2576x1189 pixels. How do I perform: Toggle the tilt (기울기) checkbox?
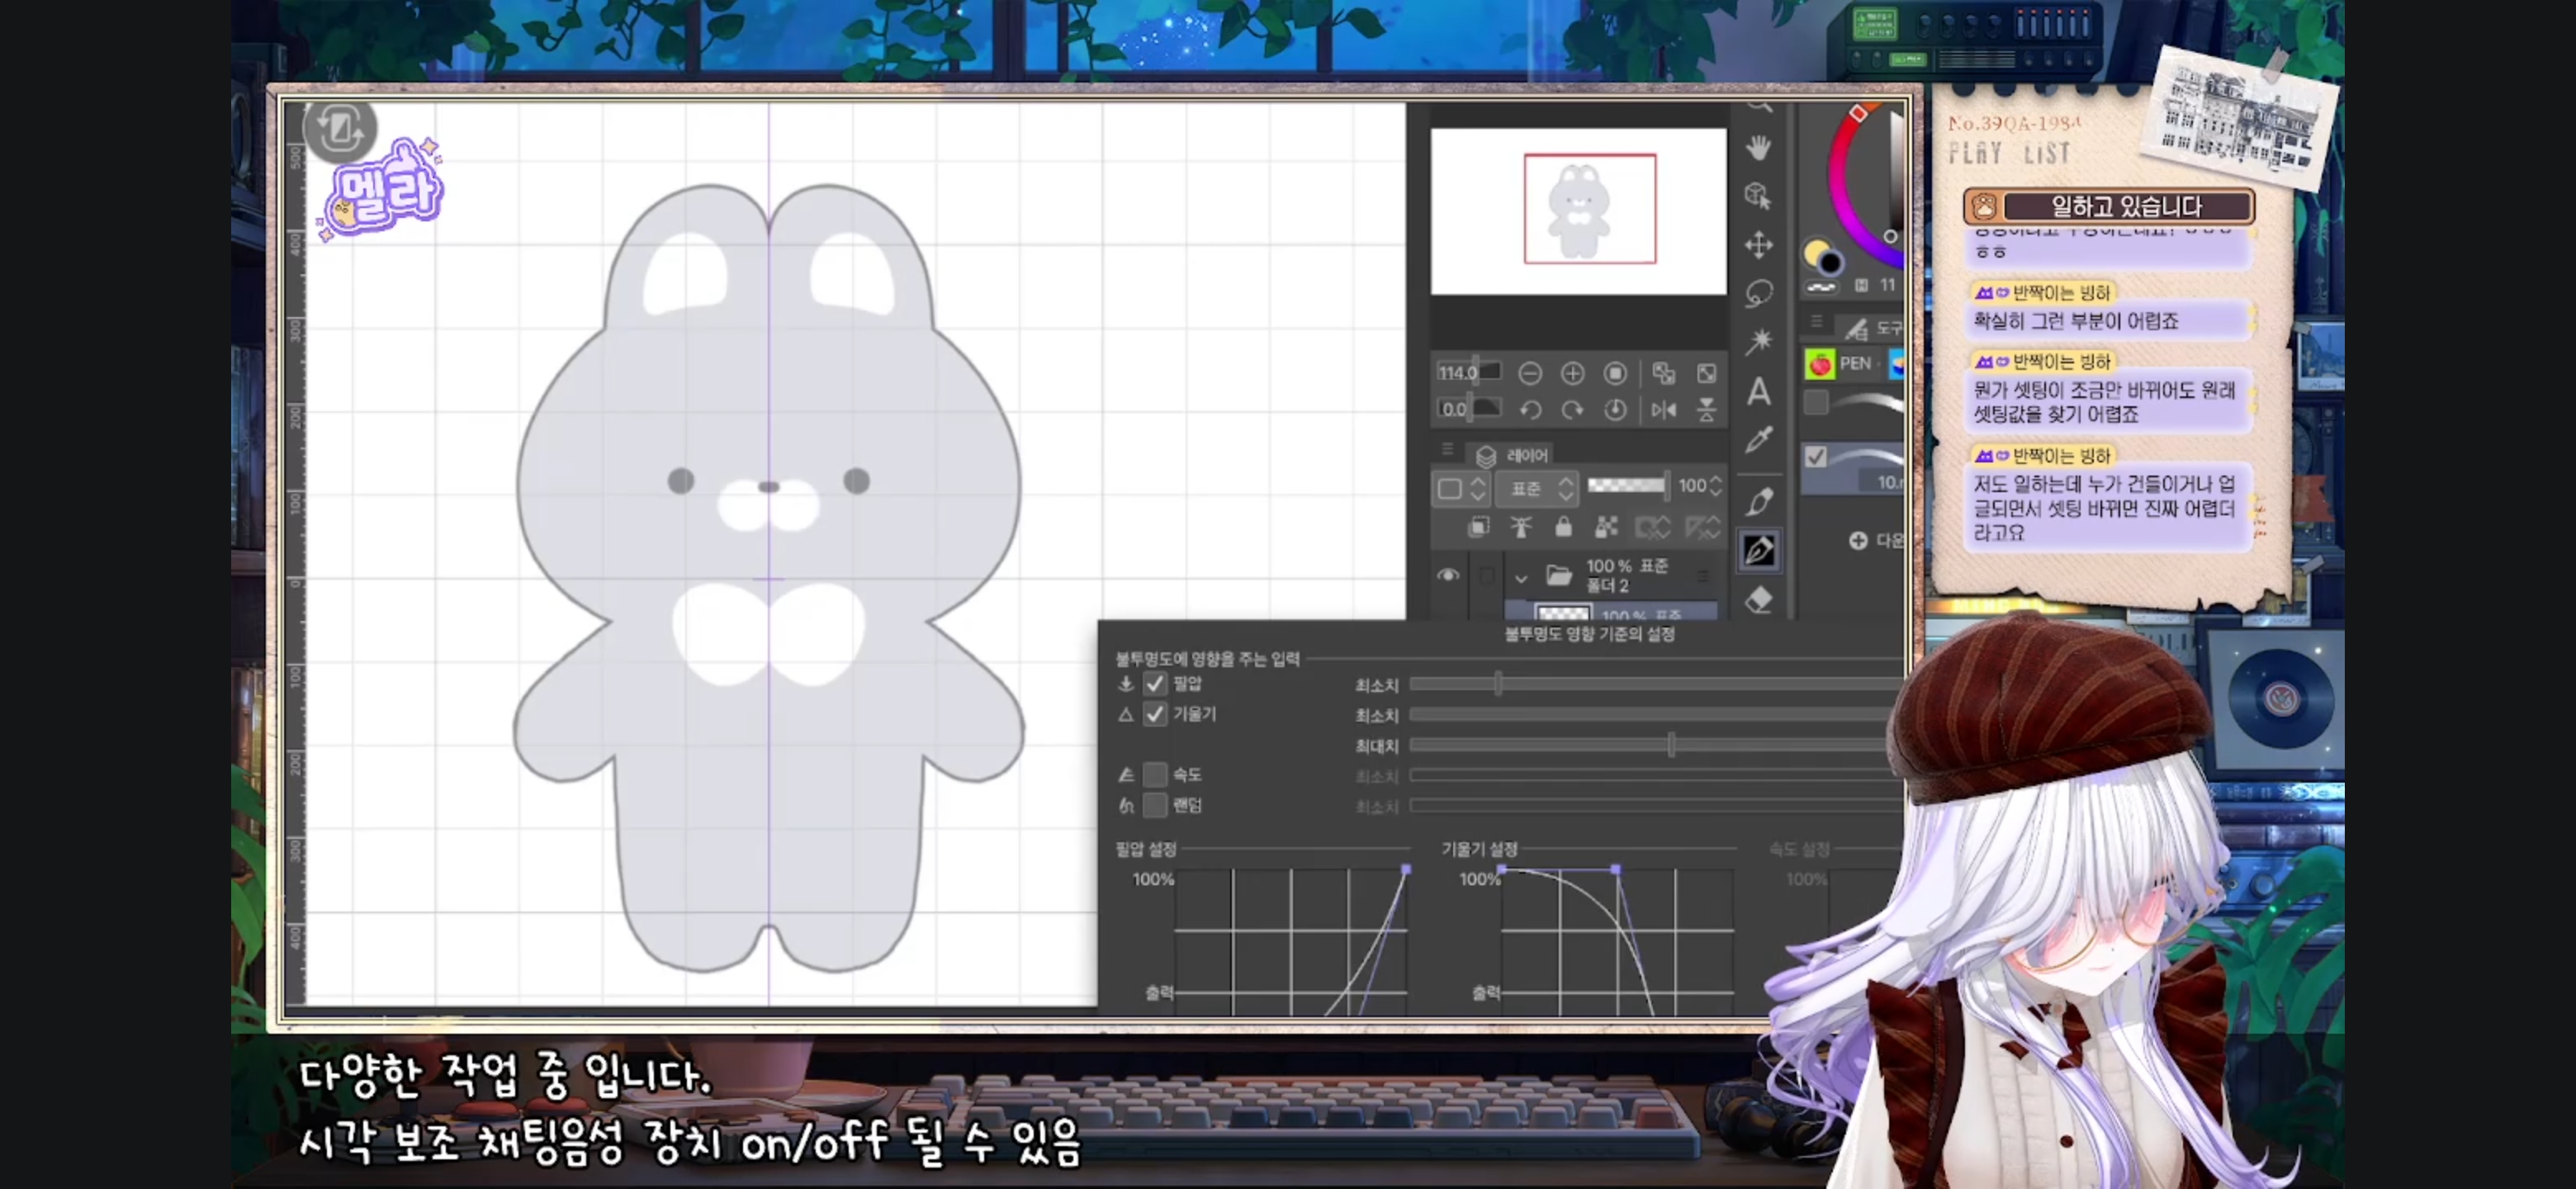coord(1155,714)
